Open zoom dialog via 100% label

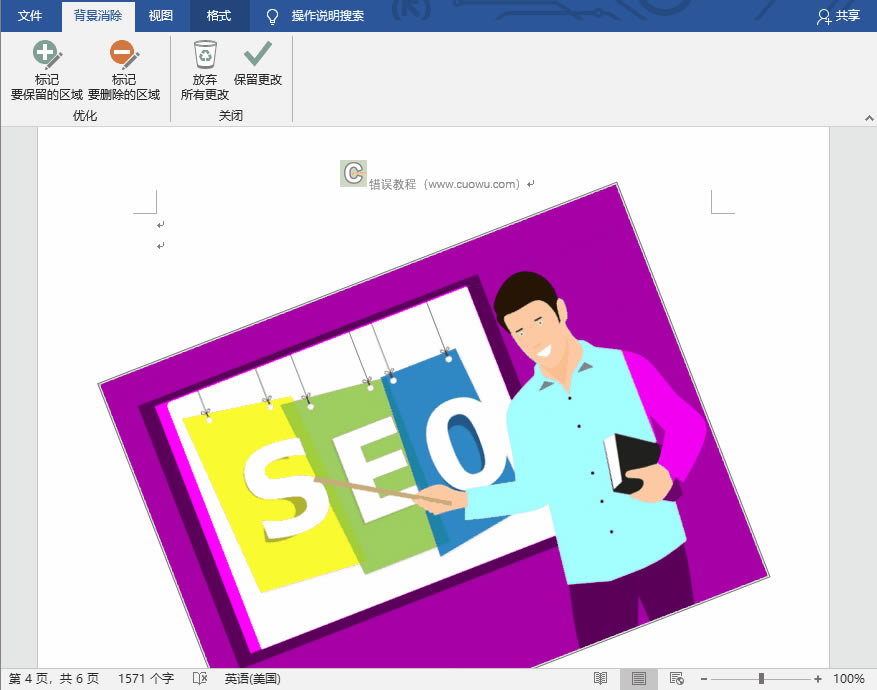tap(848, 679)
